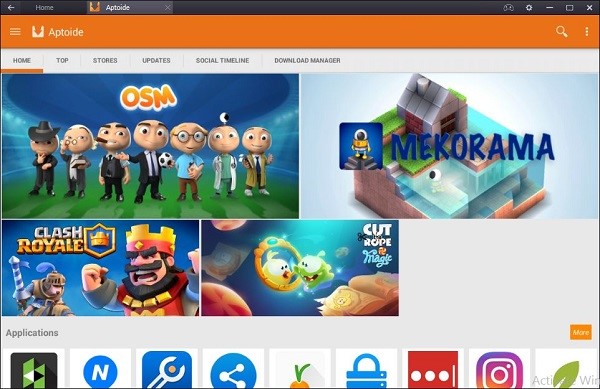Go to the UPDATES tab
The height and width of the screenshot is (389, 600).
pyautogui.click(x=156, y=60)
